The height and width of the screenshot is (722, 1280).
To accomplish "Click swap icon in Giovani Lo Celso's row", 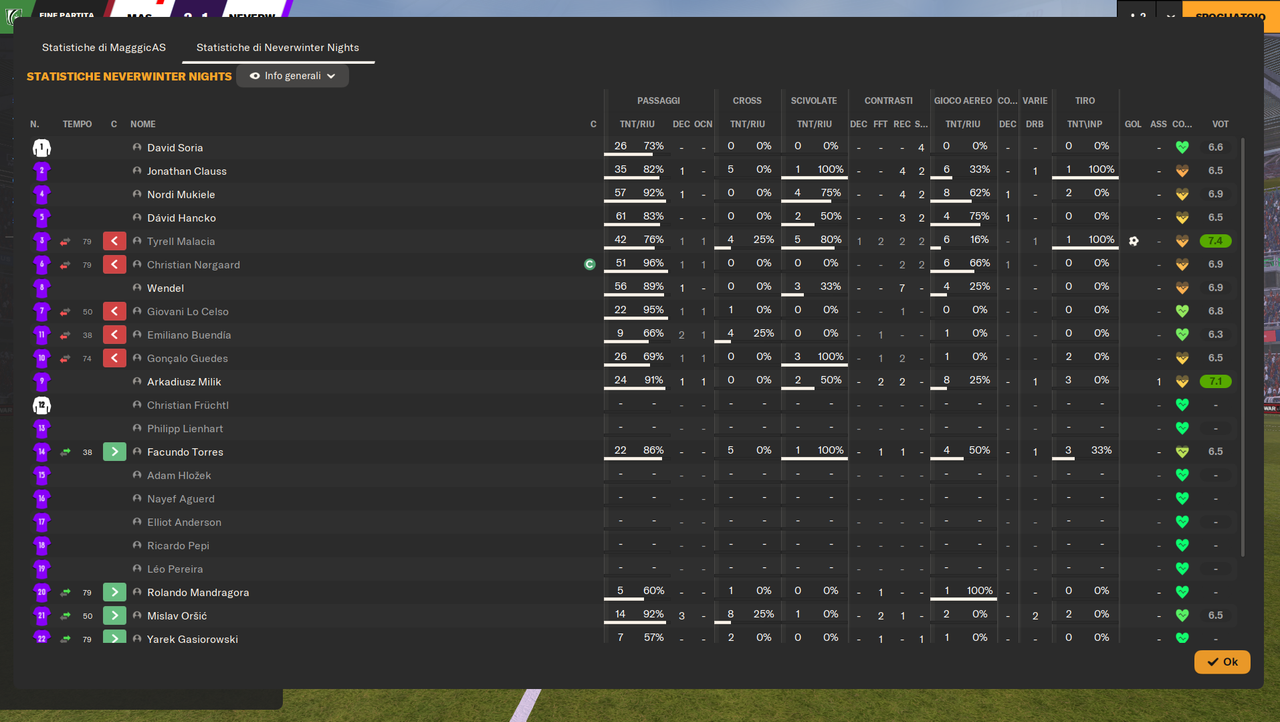I will click(65, 312).
